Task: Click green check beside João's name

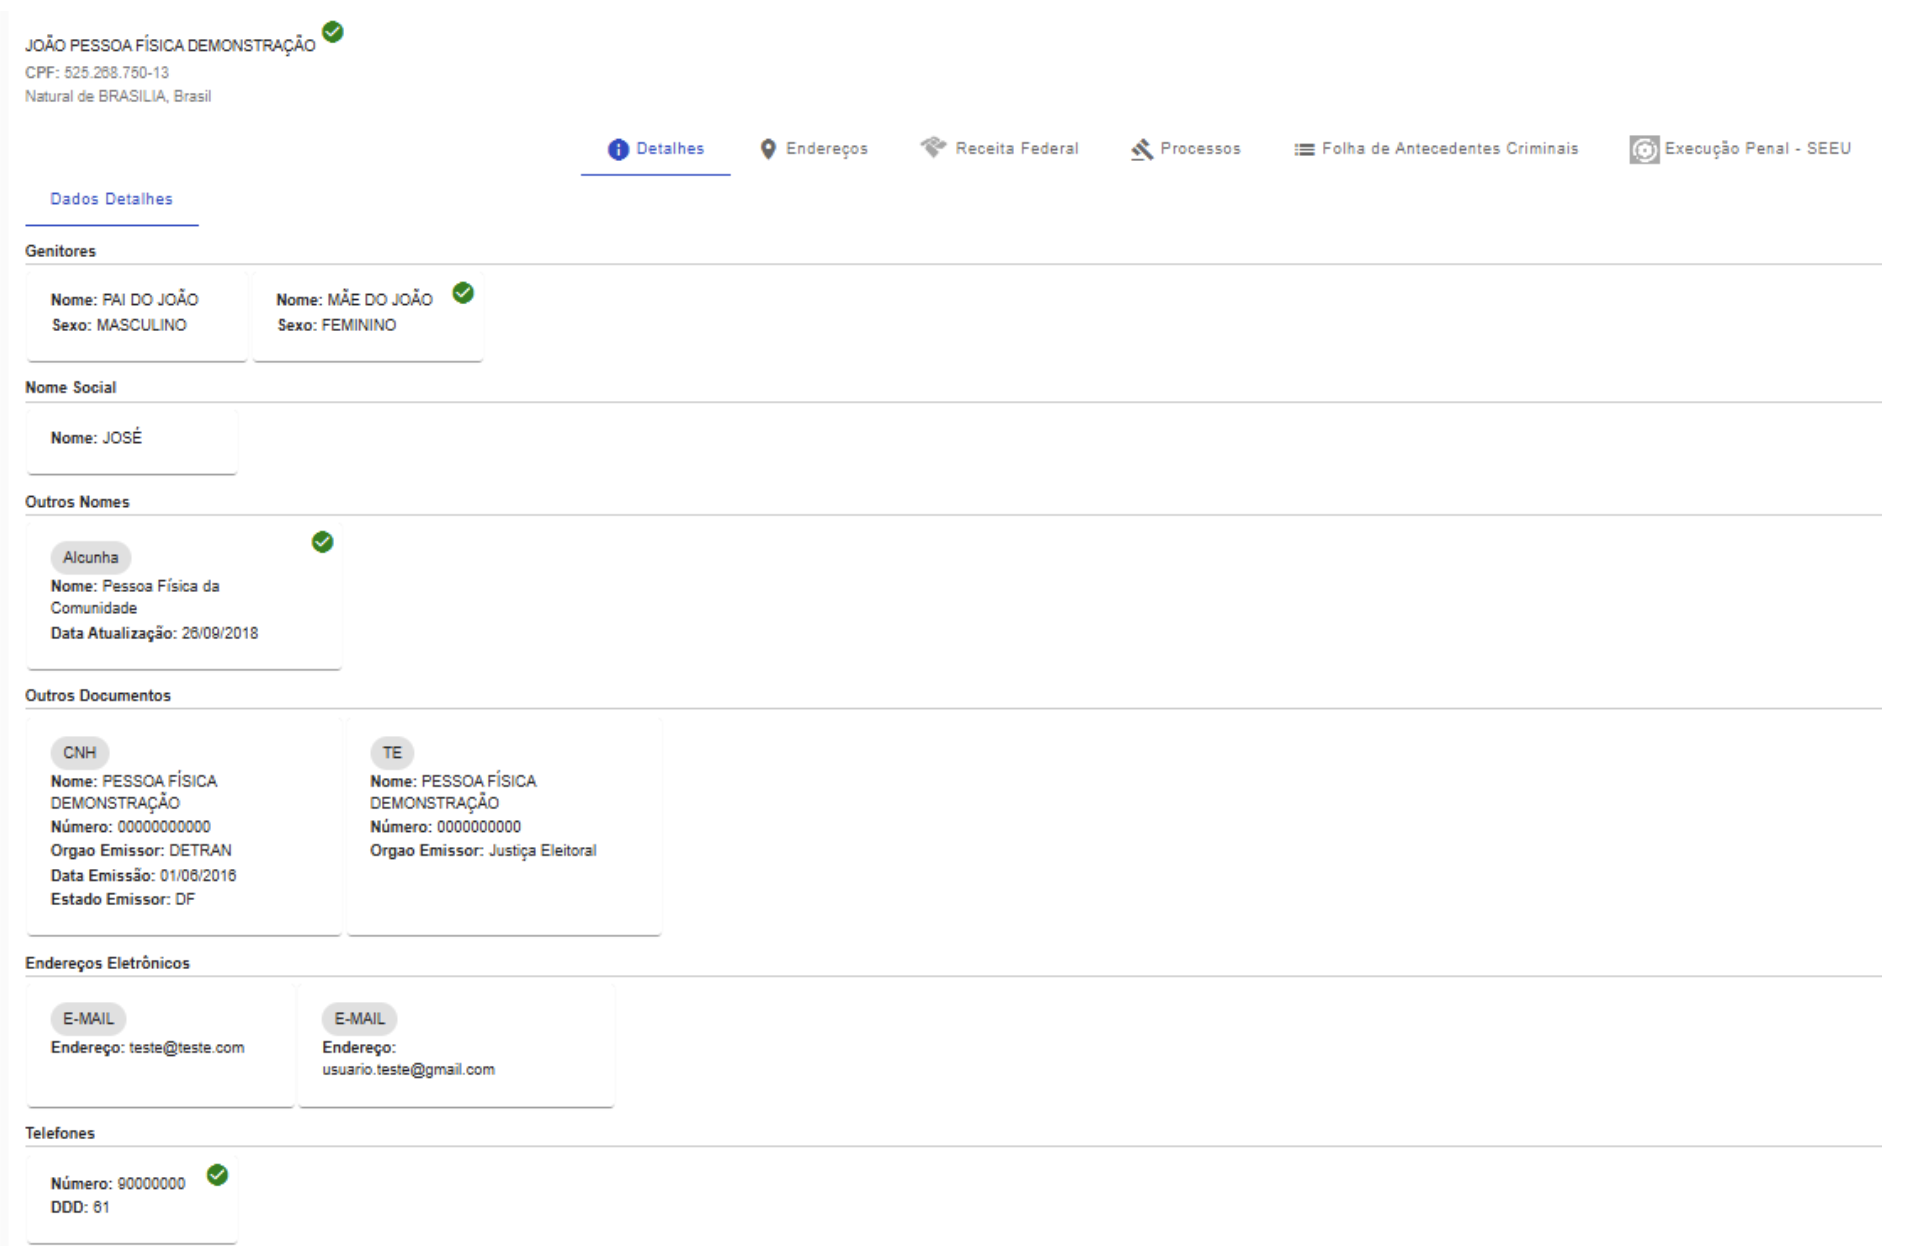Action: [x=333, y=32]
